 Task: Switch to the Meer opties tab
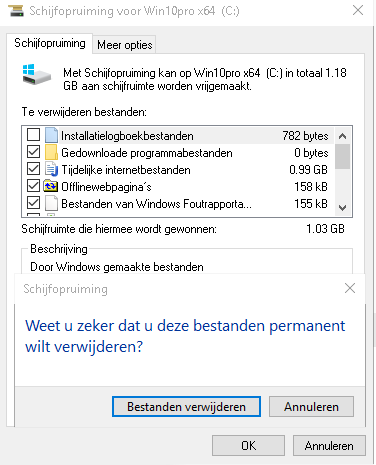125,45
